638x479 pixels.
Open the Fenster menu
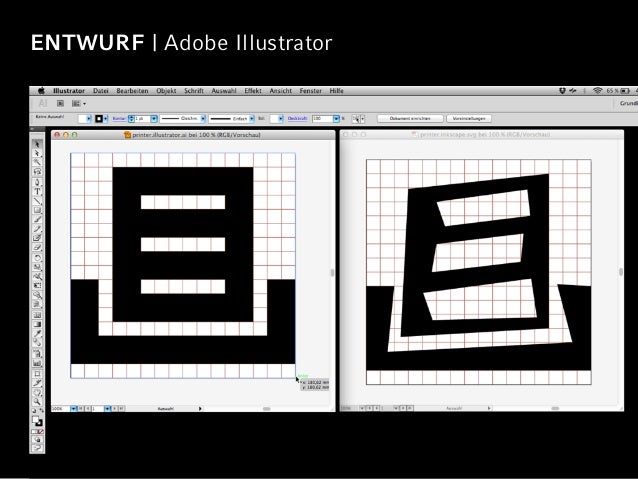[310, 91]
